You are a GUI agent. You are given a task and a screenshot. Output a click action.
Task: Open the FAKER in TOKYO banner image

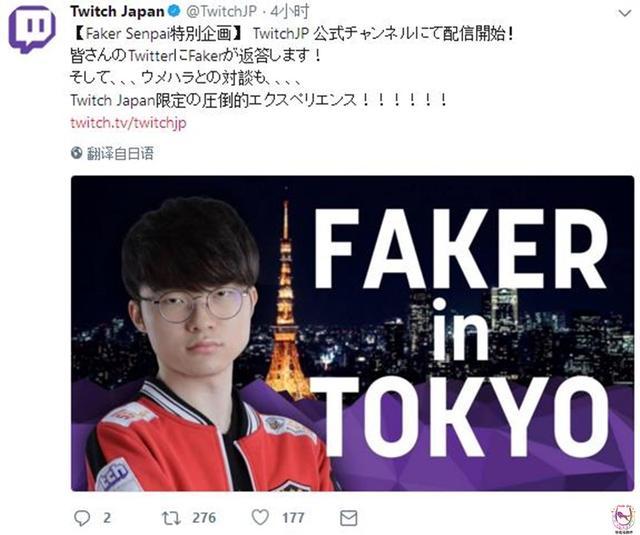(353, 333)
